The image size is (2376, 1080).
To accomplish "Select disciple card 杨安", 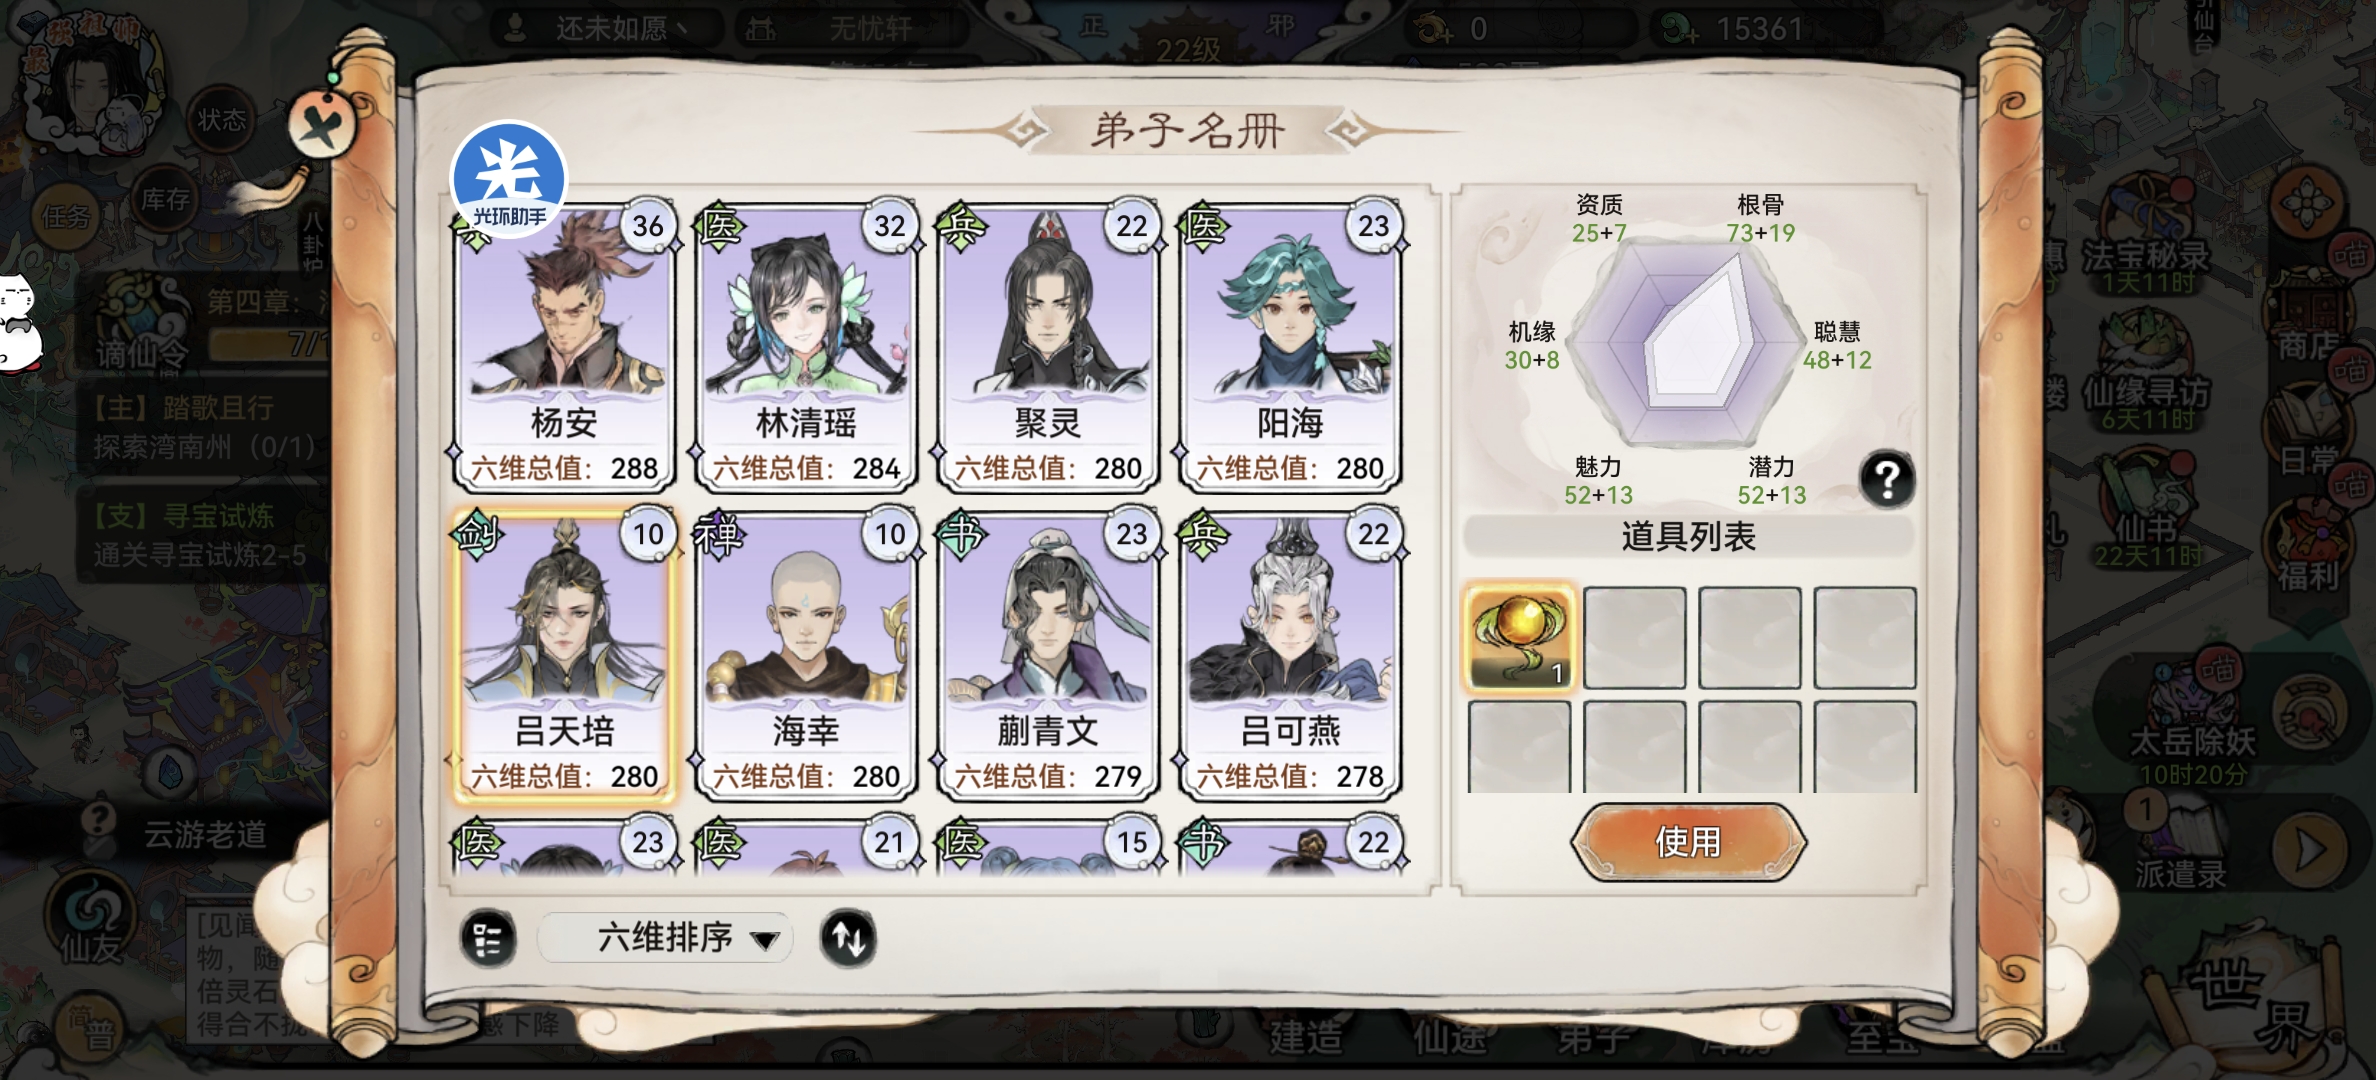I will [x=564, y=347].
